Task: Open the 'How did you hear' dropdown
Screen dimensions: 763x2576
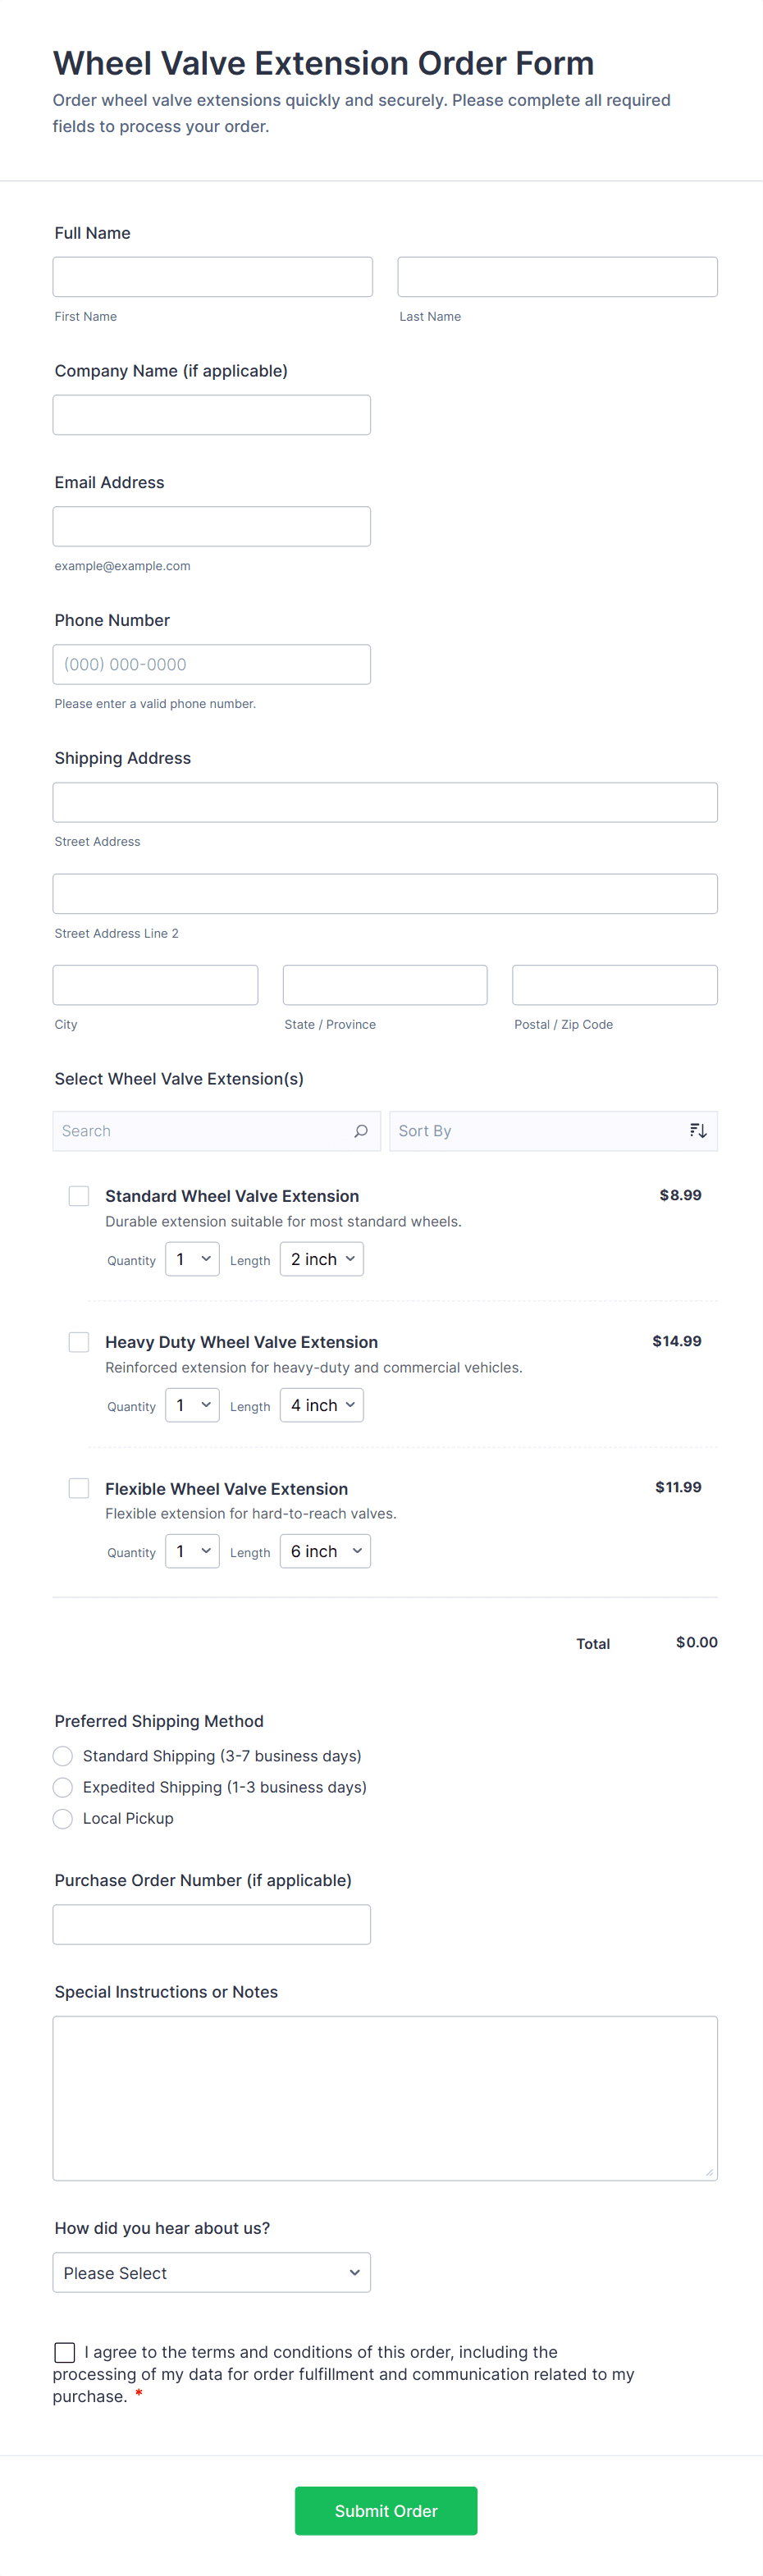Action: [211, 2272]
